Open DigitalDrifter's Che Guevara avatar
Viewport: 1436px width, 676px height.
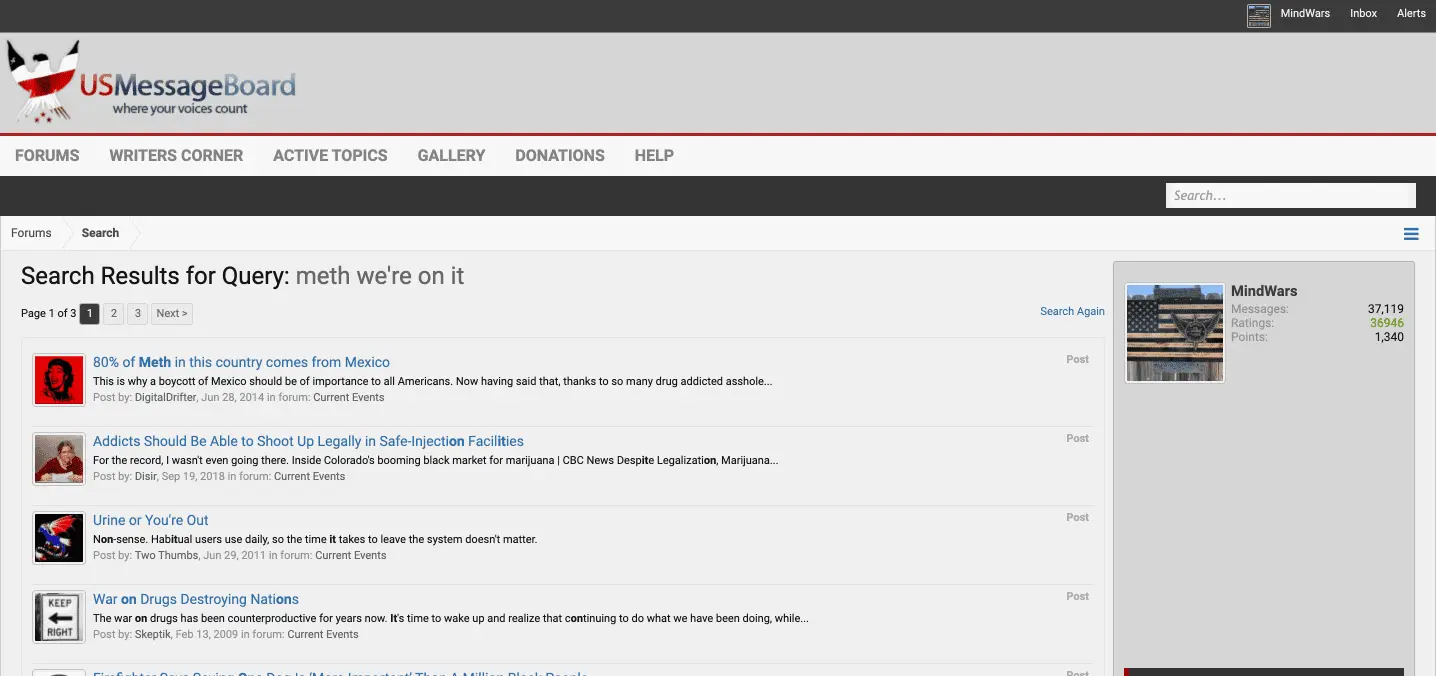59,380
